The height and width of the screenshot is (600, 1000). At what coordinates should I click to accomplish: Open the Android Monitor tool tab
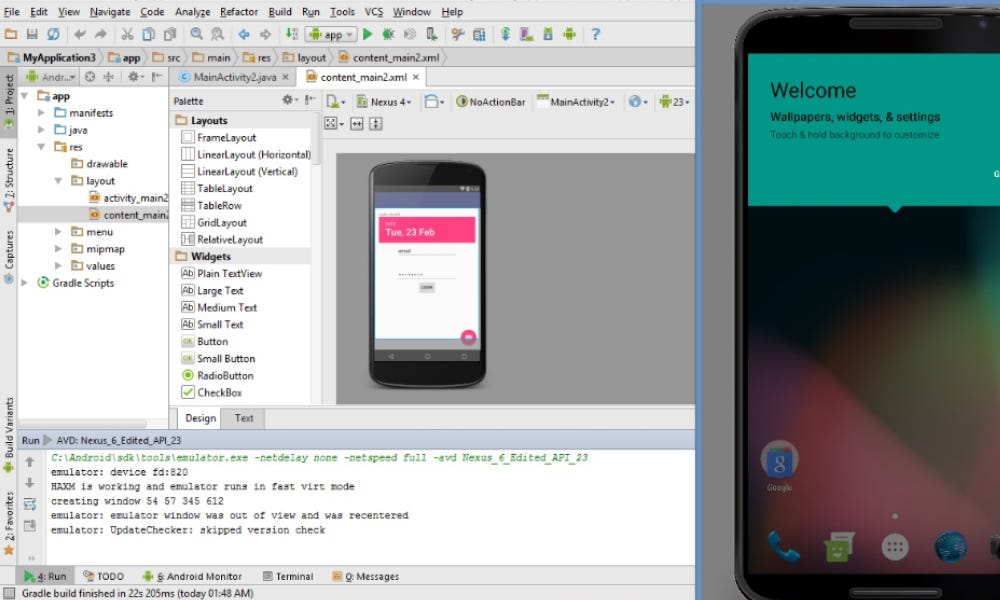192,576
